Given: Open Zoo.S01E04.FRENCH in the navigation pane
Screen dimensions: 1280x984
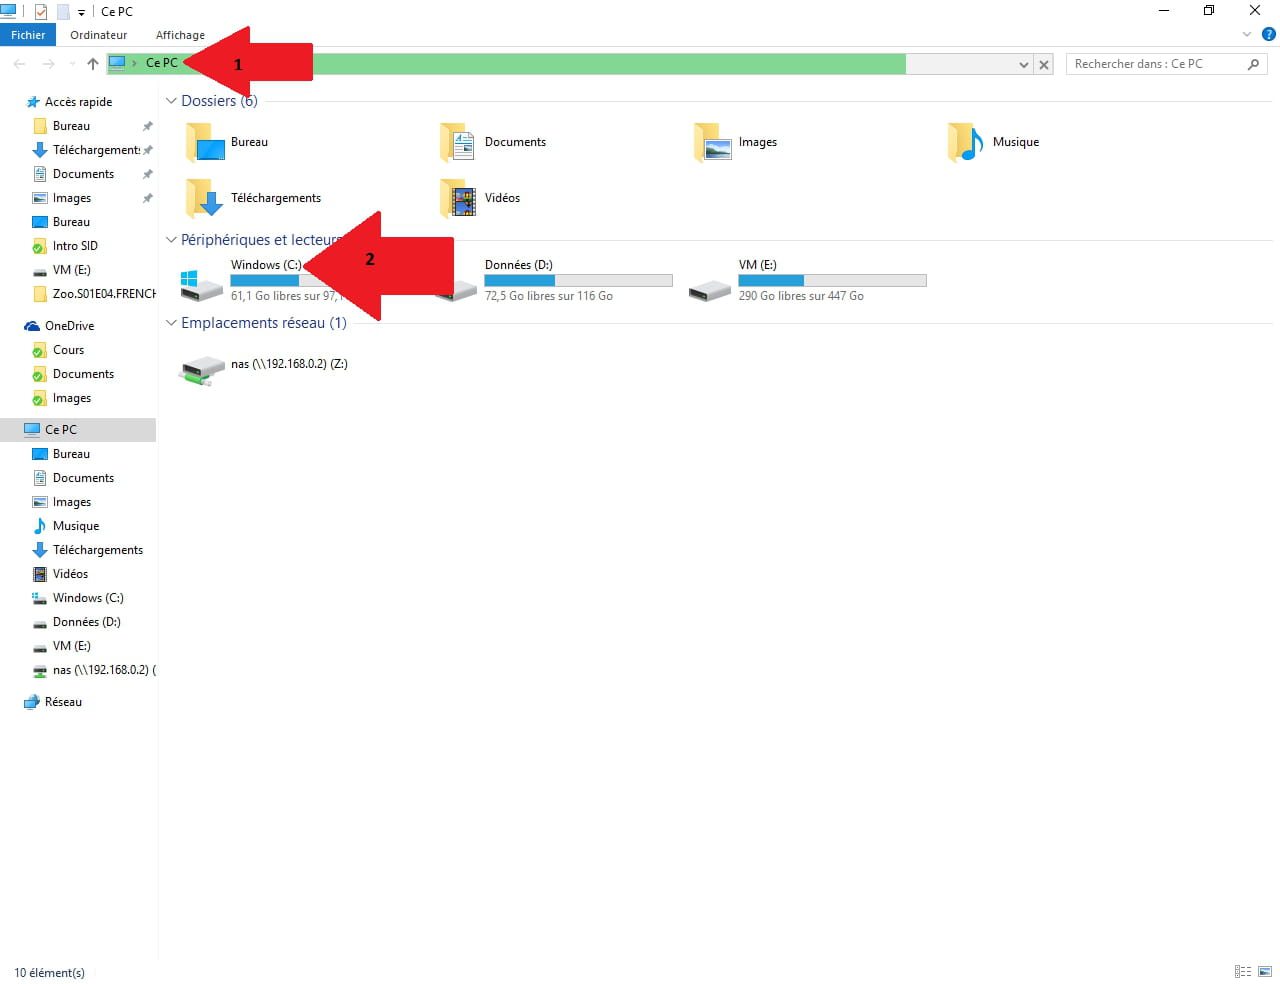Looking at the screenshot, I should coord(104,294).
